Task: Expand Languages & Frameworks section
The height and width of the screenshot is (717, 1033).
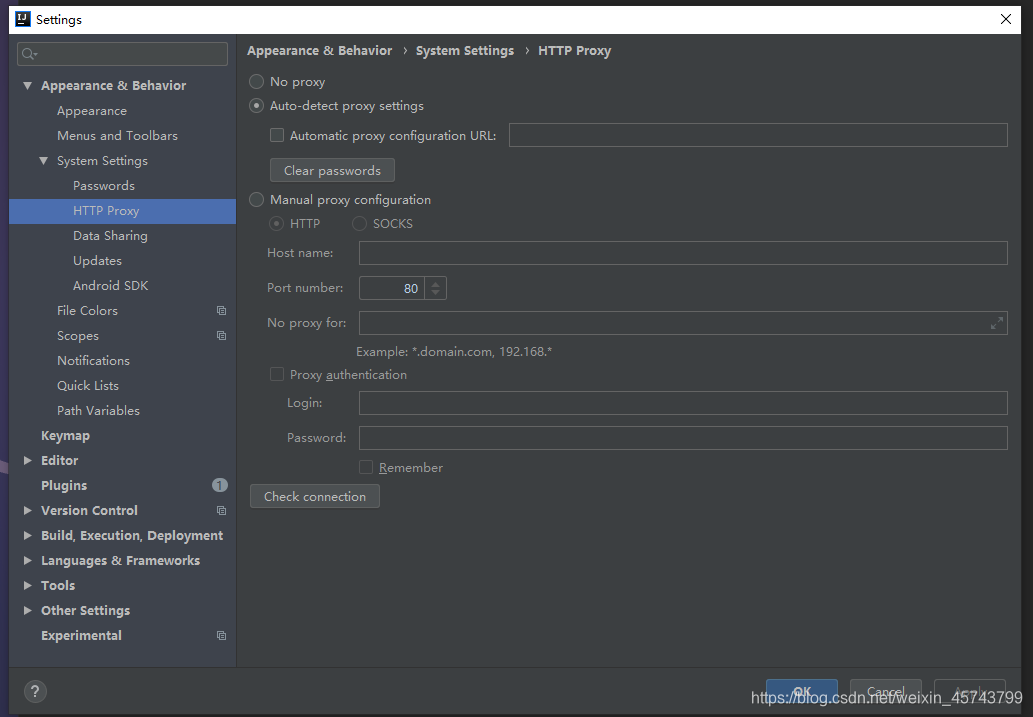Action: [x=28, y=561]
